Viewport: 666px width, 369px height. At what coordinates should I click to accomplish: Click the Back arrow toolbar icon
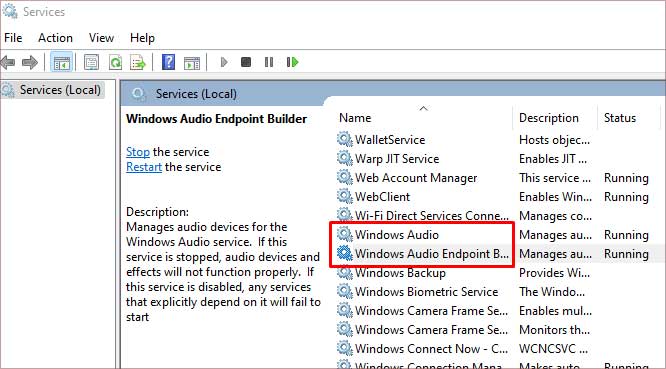(8, 62)
